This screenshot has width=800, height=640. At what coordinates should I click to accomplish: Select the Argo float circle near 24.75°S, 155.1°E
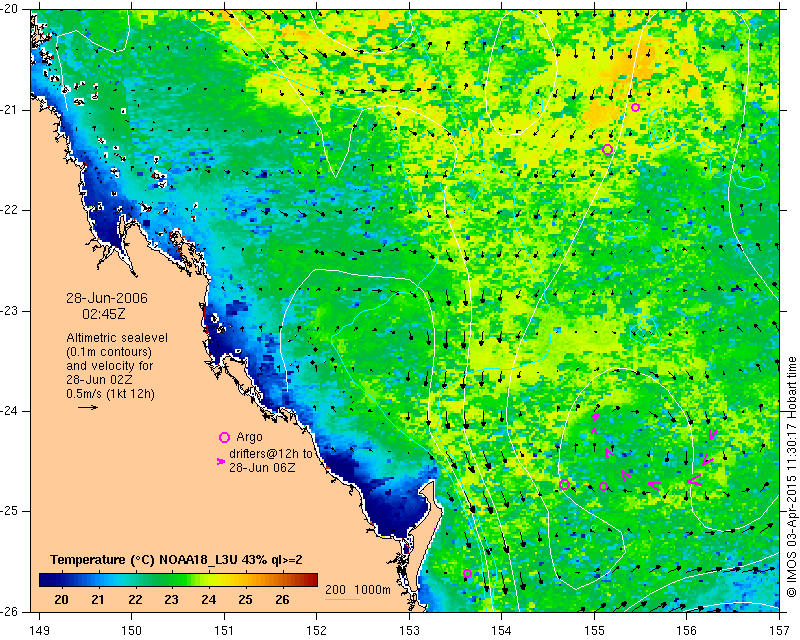603,486
